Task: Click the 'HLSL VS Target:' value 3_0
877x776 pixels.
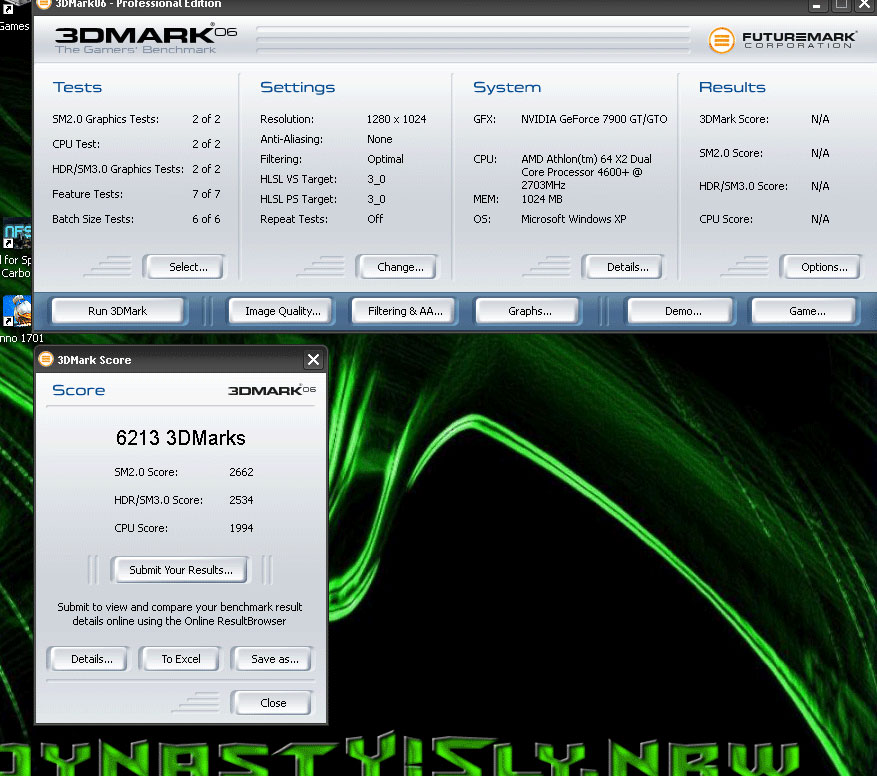Action: click(x=376, y=180)
